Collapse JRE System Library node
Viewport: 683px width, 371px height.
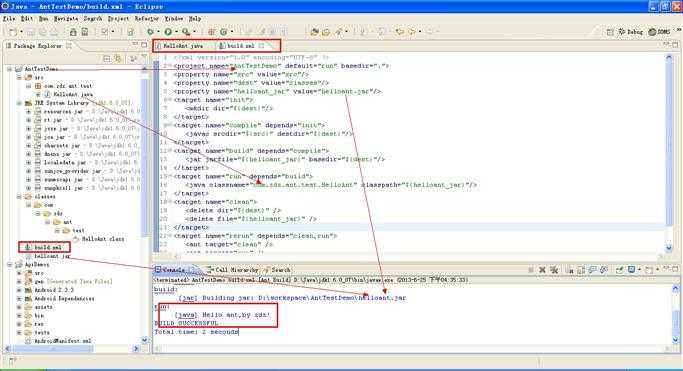pos(19,103)
